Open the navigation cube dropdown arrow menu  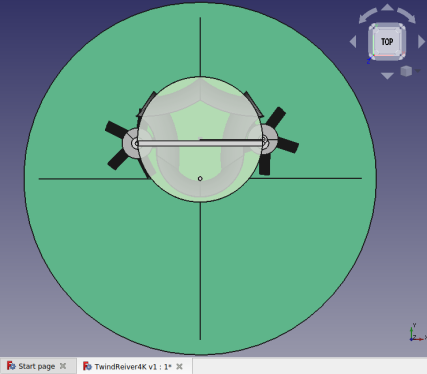(x=418, y=71)
